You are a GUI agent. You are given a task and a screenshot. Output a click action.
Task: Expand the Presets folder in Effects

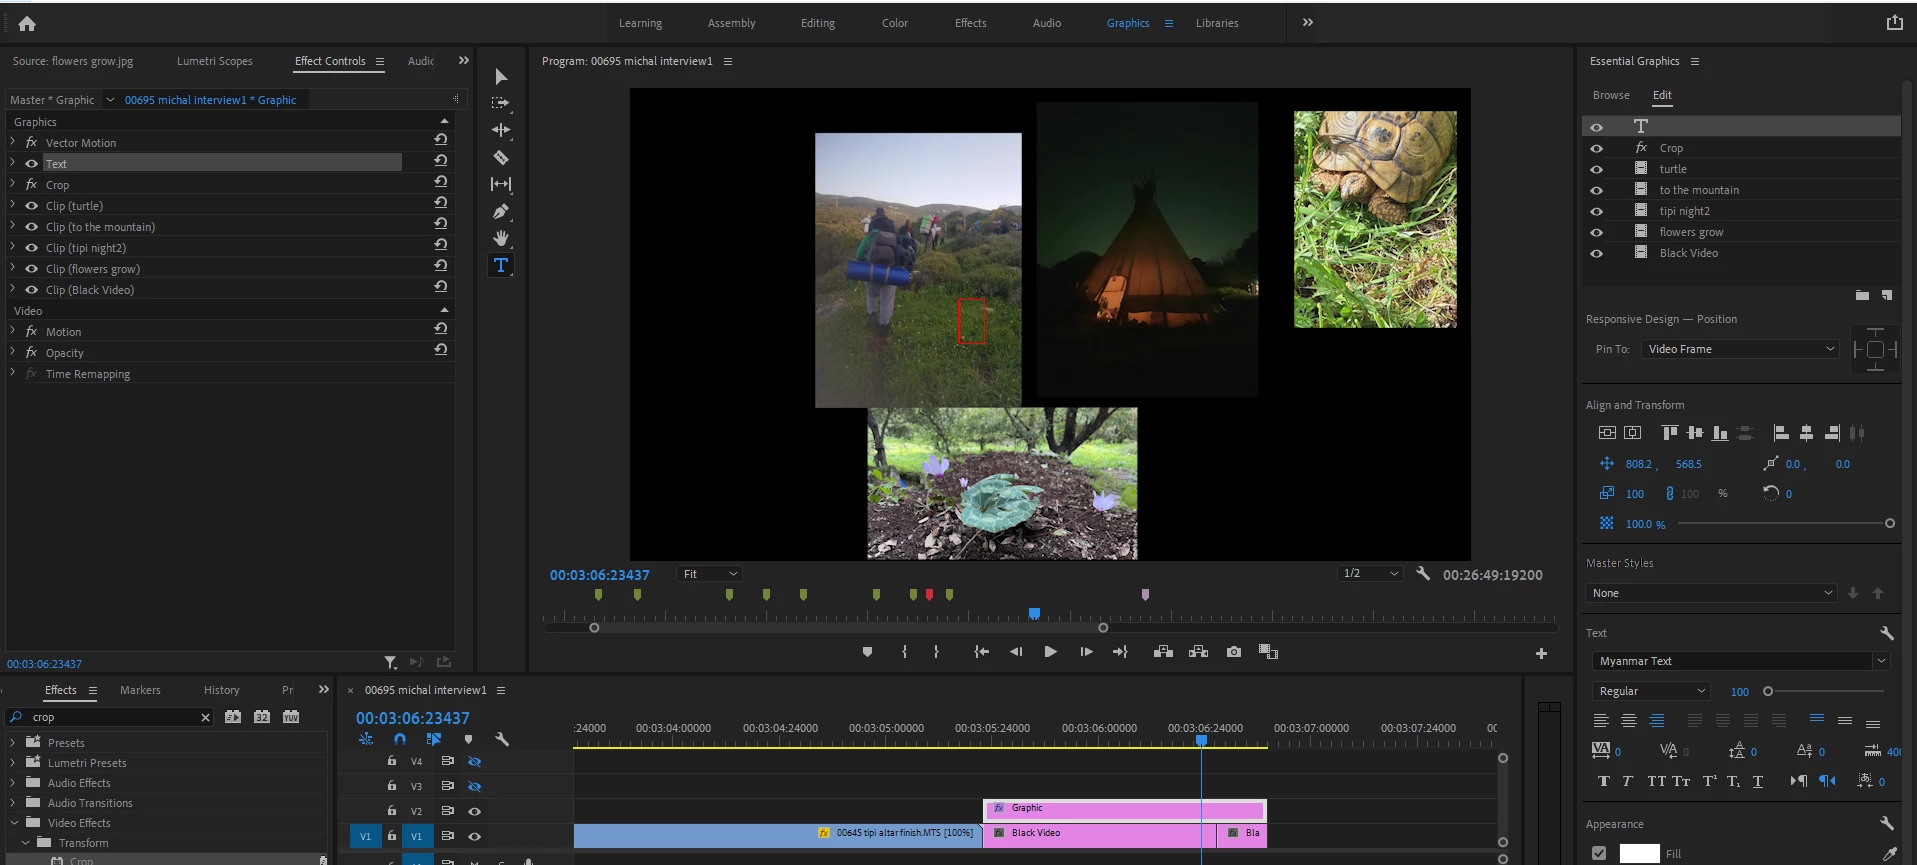click(x=13, y=742)
